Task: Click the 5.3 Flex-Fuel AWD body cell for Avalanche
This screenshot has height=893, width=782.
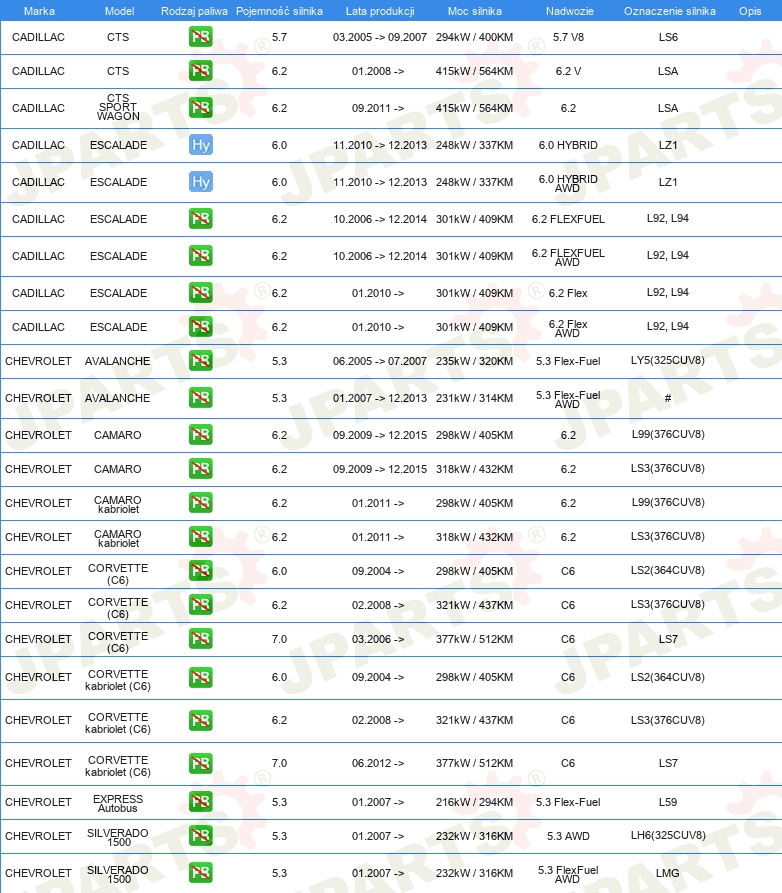Action: tap(568, 399)
